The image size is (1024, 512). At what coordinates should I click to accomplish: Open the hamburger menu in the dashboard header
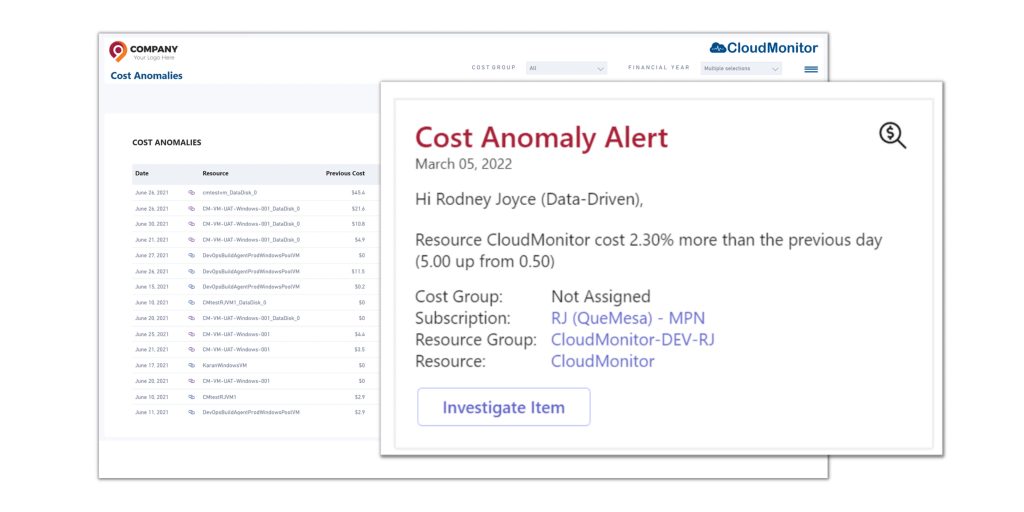click(811, 69)
